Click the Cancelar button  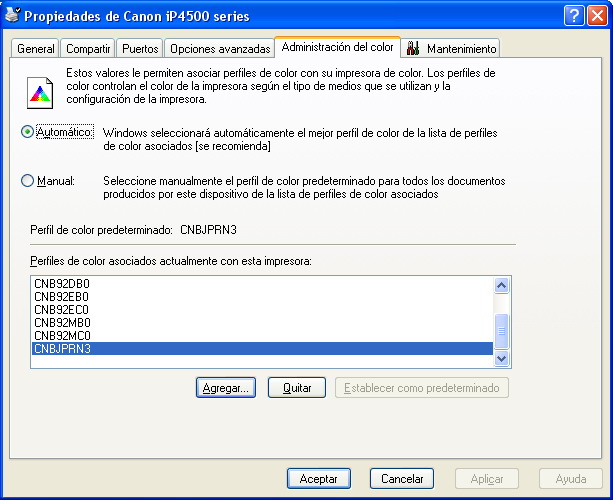[402, 479]
